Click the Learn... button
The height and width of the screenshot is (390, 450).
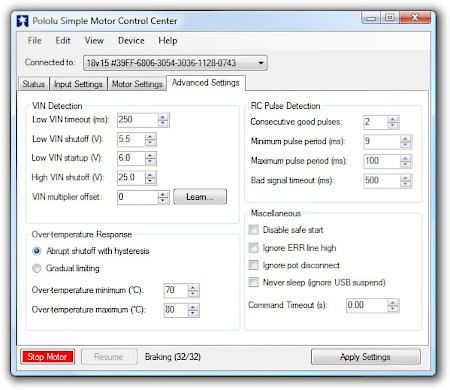[200, 197]
